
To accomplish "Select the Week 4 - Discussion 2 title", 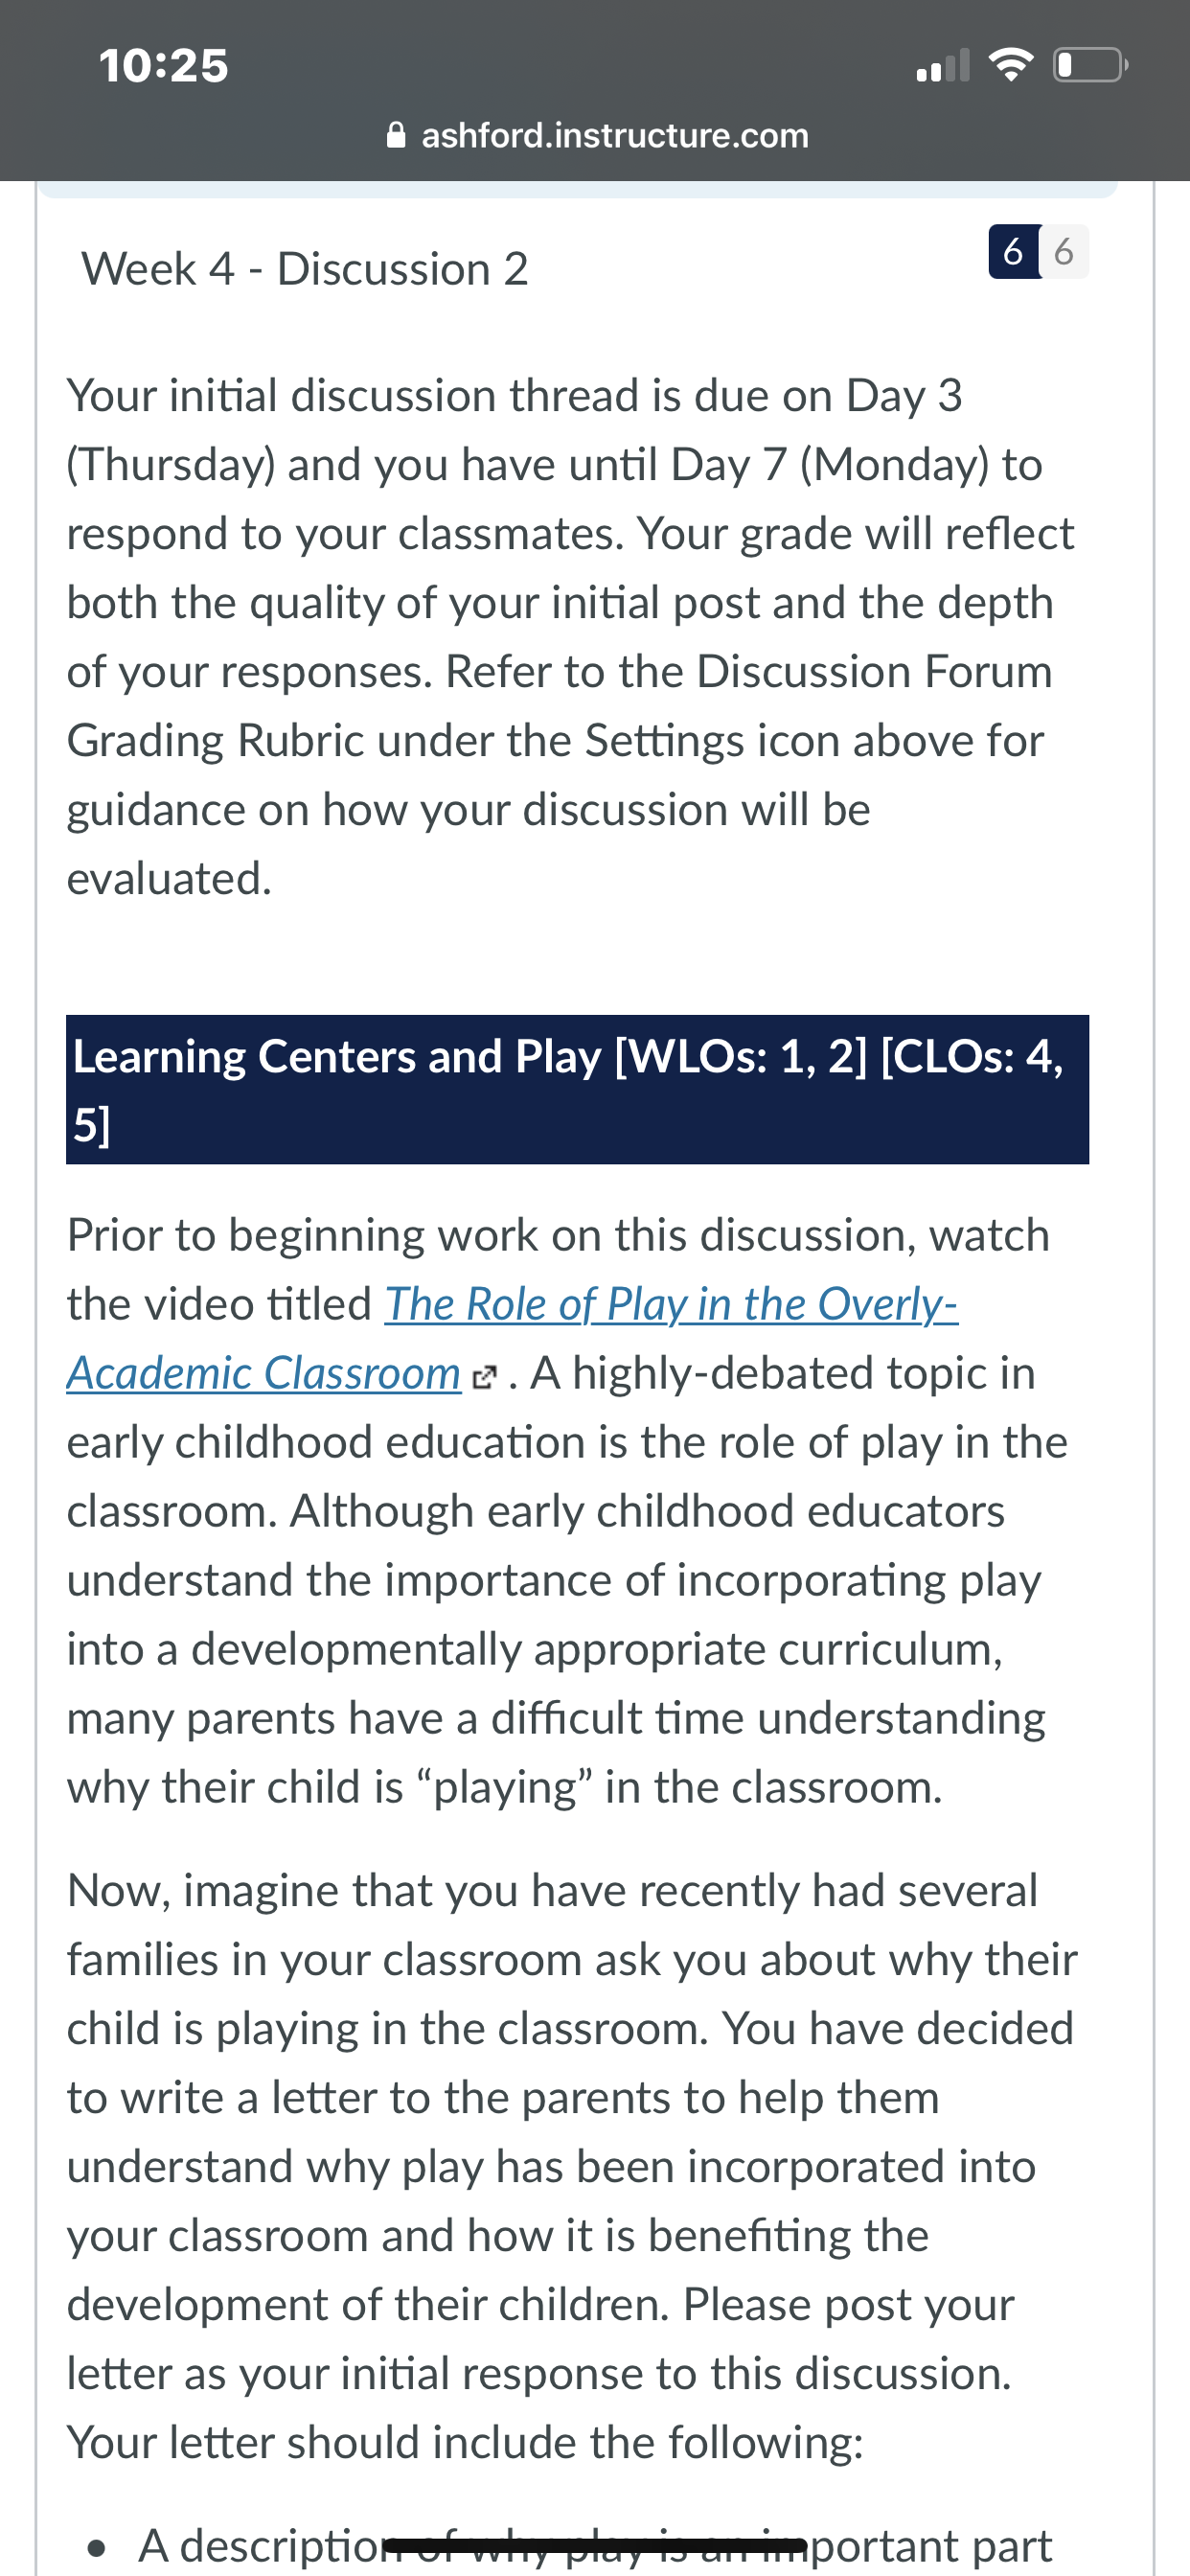I will [305, 269].
